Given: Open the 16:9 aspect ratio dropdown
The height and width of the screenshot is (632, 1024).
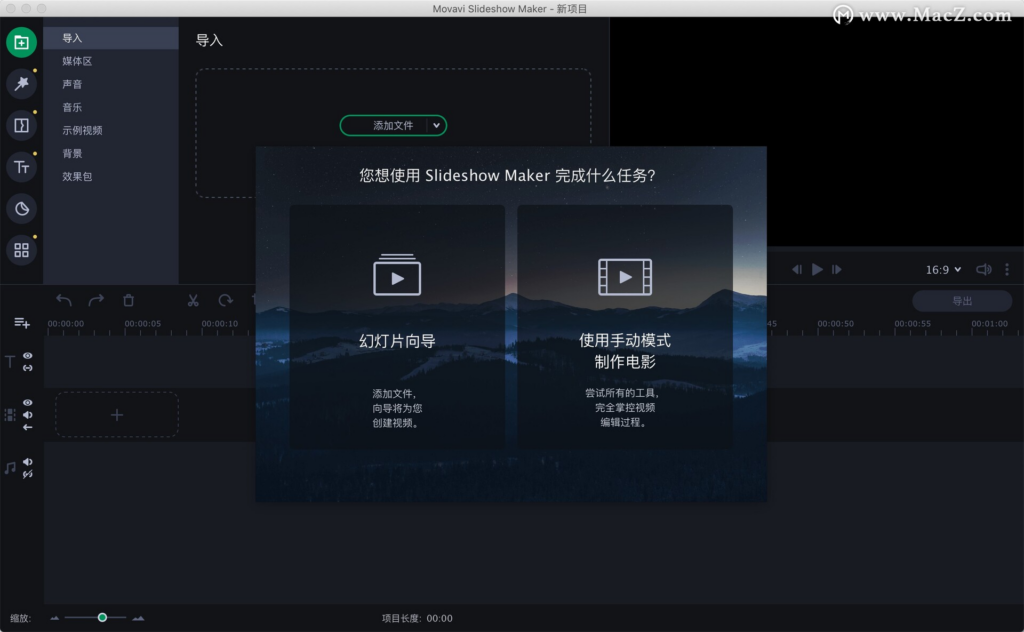Looking at the screenshot, I should click(943, 269).
